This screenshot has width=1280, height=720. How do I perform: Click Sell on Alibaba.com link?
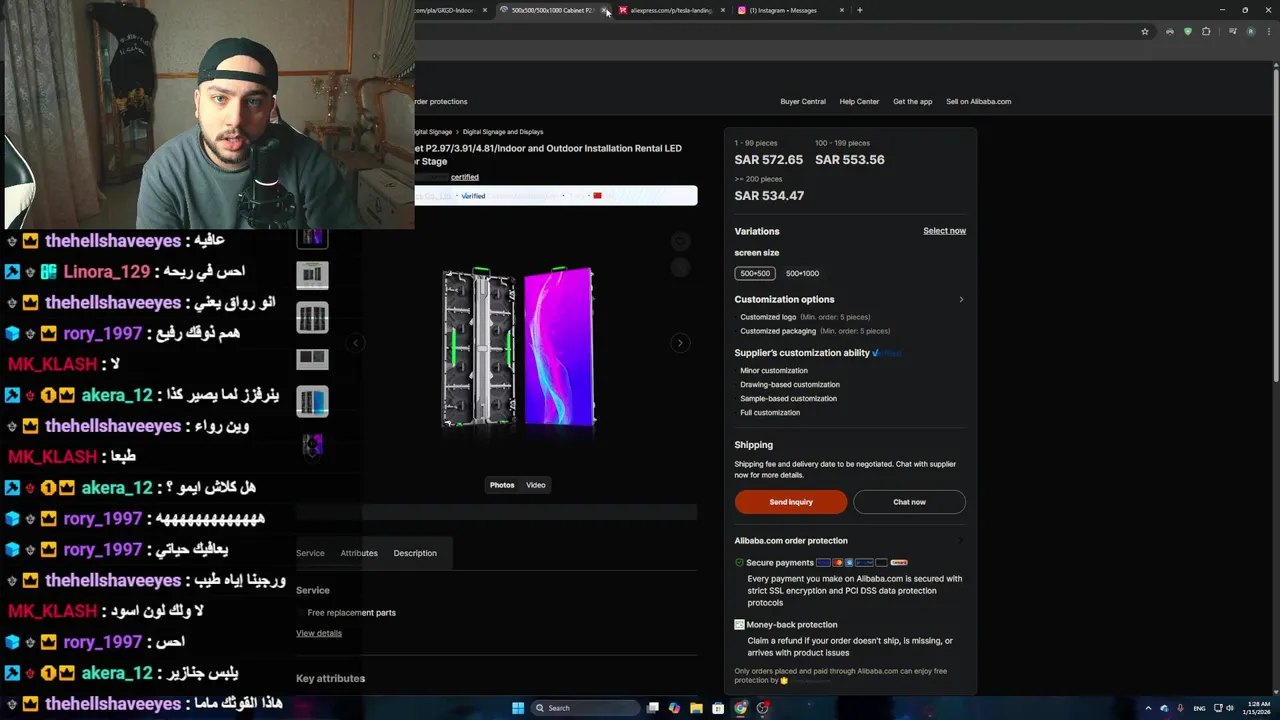pyautogui.click(x=978, y=101)
